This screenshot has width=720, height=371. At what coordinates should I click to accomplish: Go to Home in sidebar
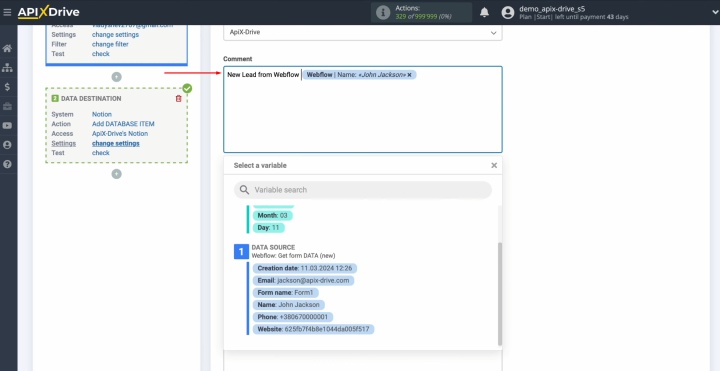tap(7, 49)
